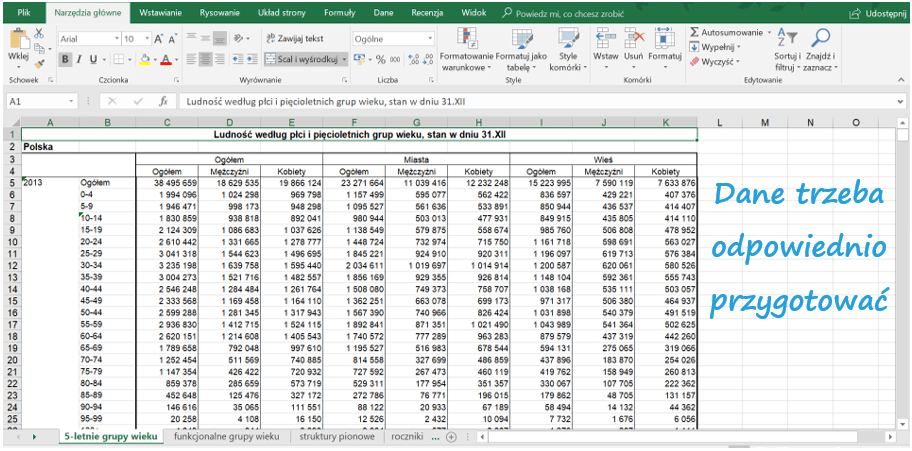Toggle bold formatting

65,60
